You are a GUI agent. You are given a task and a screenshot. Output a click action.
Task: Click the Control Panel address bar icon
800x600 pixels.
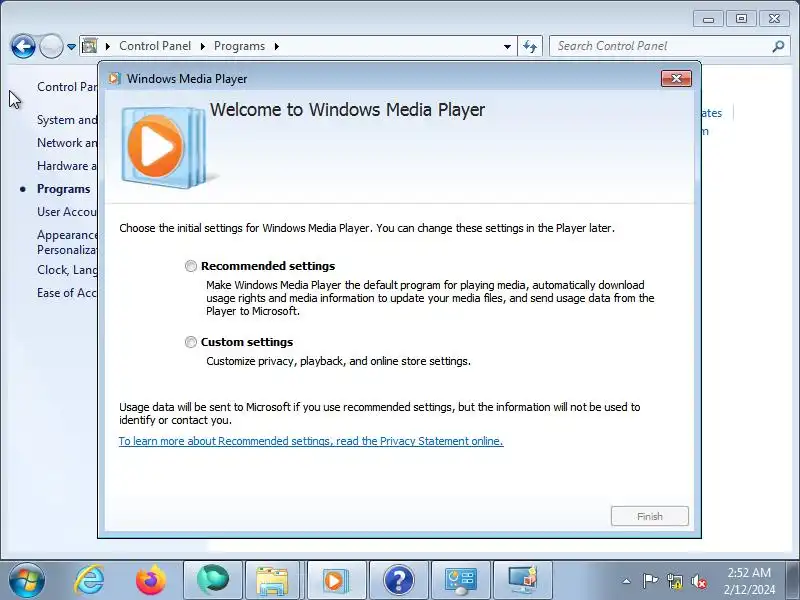[90, 46]
